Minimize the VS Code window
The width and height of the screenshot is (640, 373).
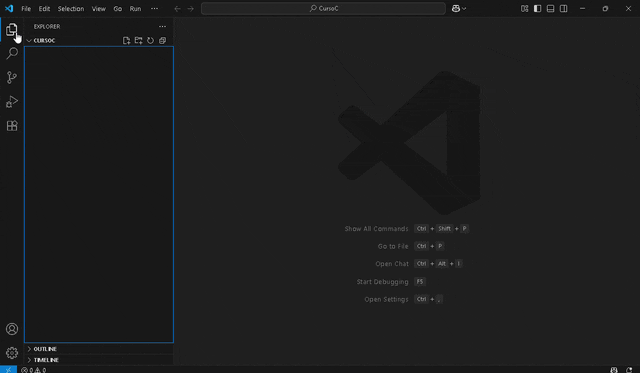pos(582,9)
